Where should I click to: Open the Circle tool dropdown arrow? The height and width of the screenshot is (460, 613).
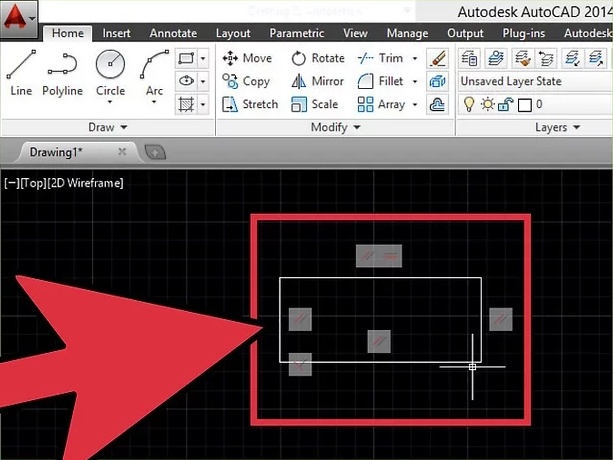click(110, 102)
